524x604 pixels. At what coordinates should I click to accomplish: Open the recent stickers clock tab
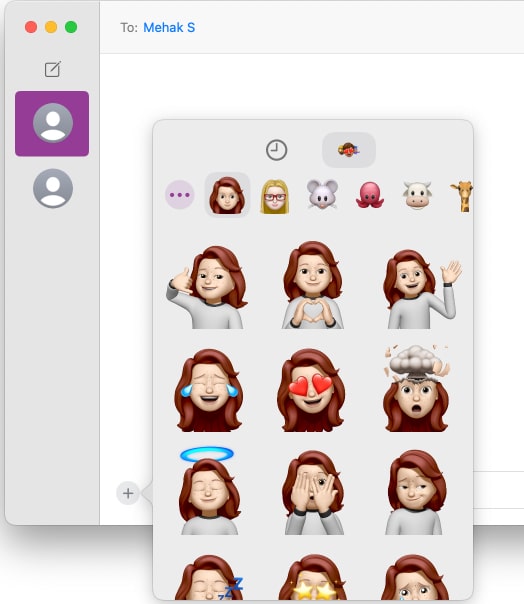(x=276, y=150)
